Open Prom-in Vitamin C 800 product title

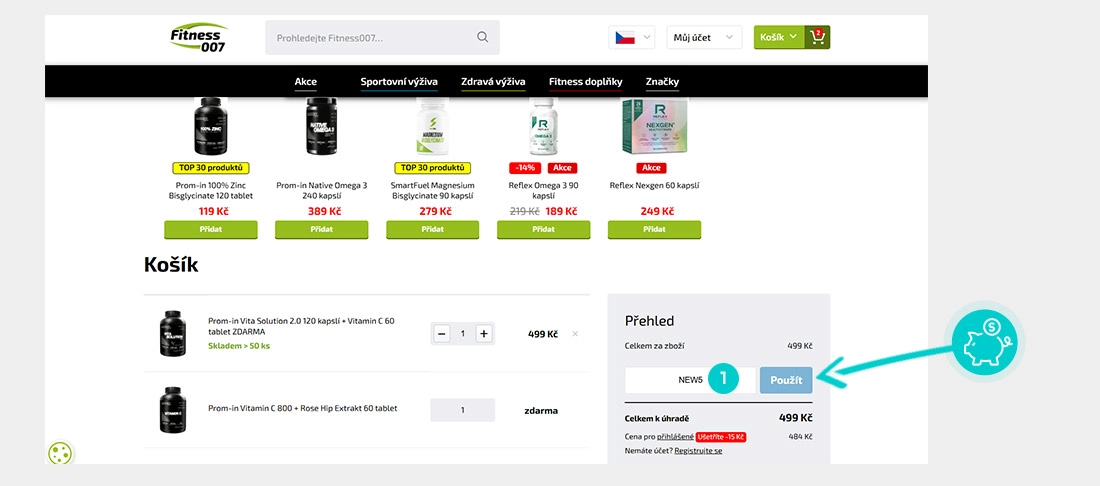pyautogui.click(x=302, y=408)
